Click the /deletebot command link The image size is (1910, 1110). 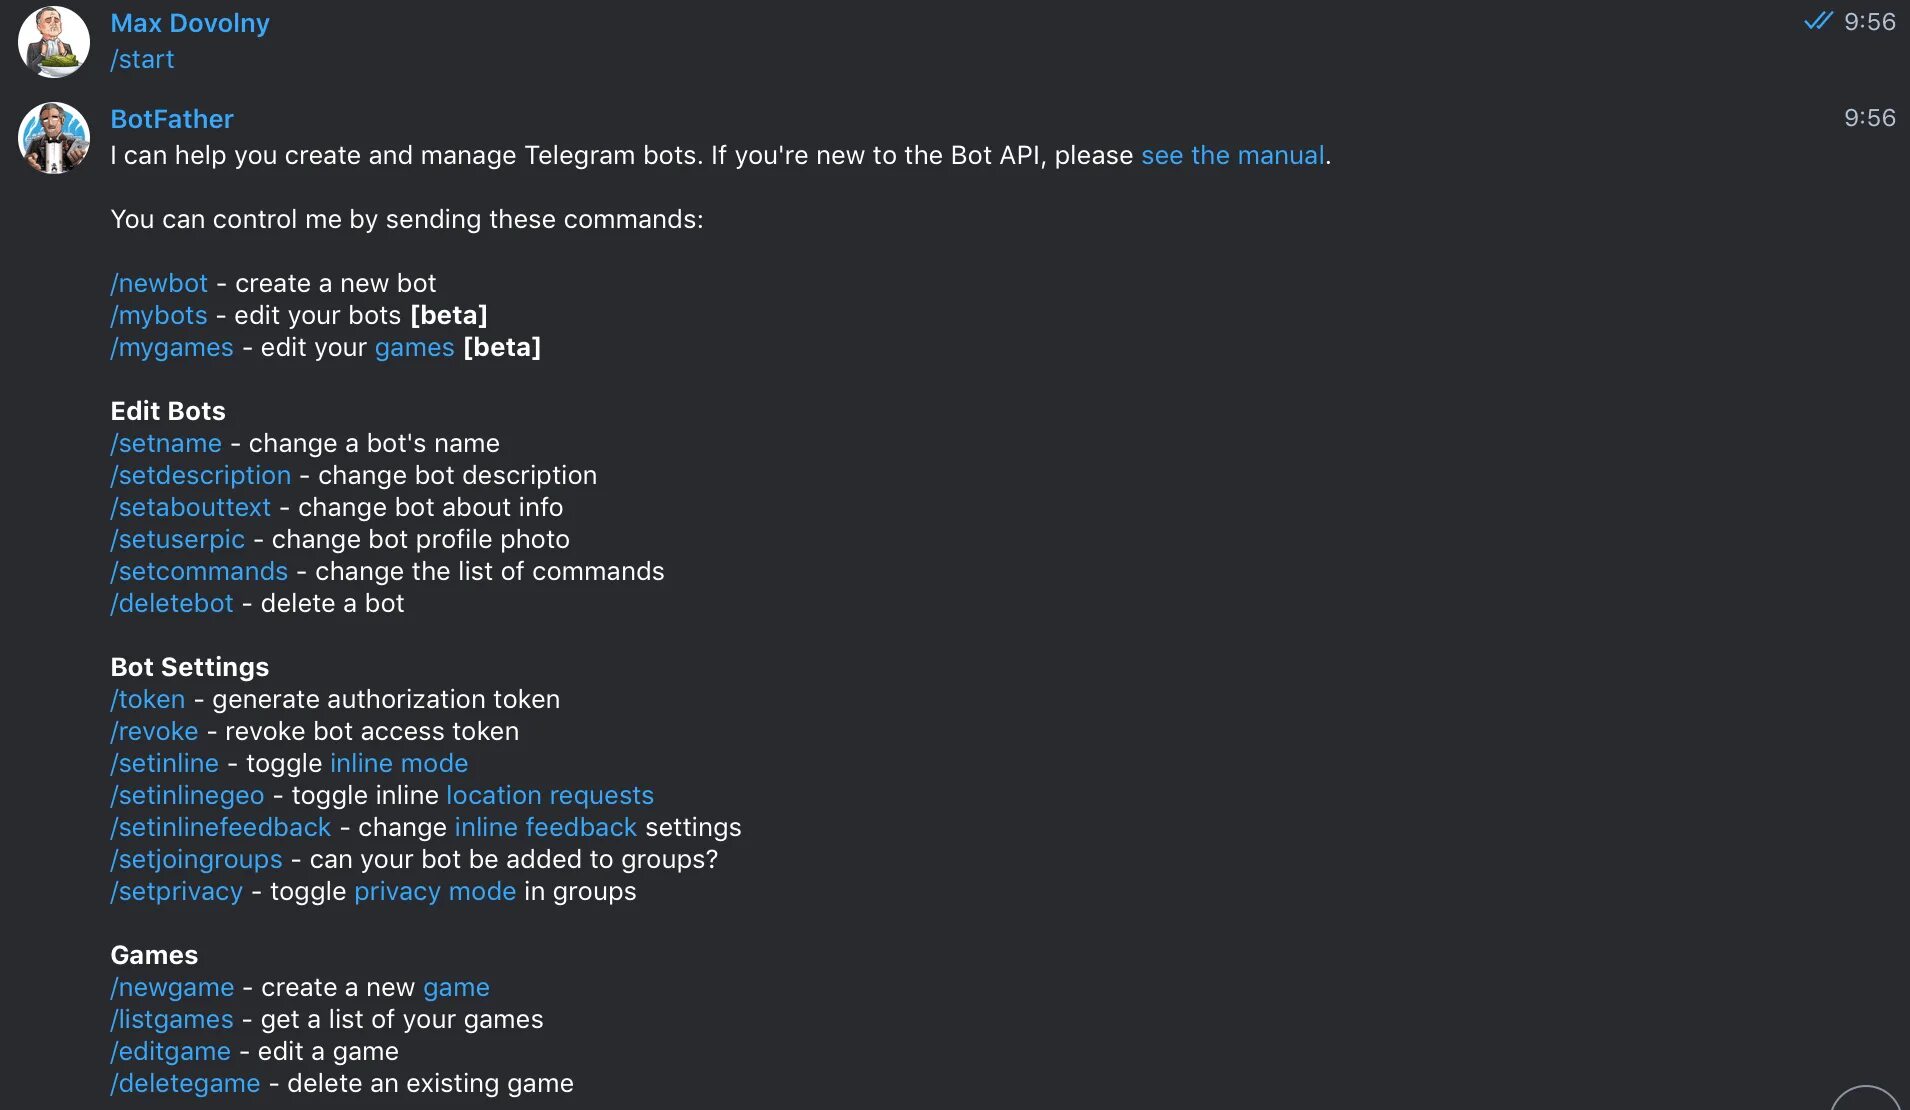(172, 603)
